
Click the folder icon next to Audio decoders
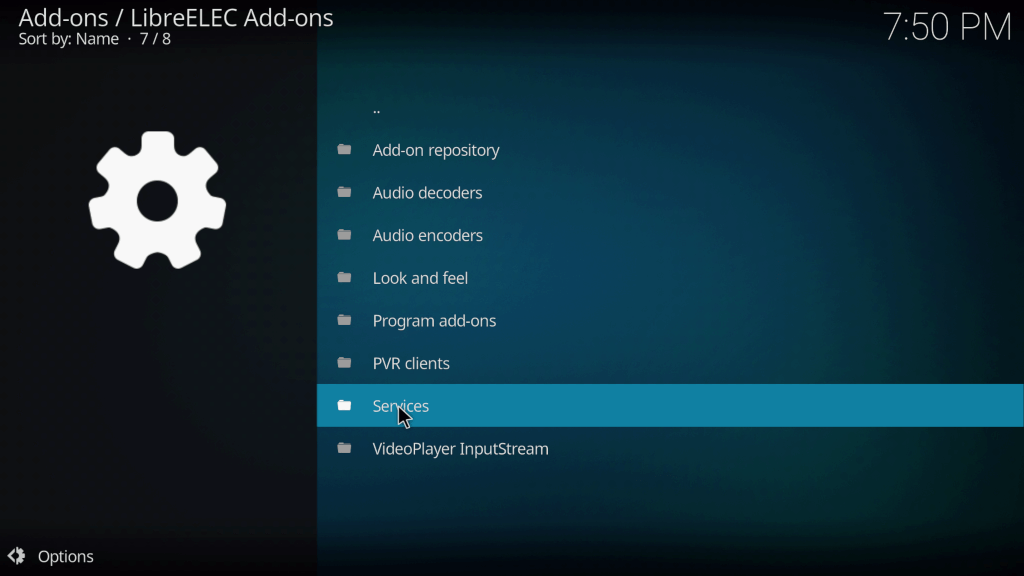pos(345,192)
